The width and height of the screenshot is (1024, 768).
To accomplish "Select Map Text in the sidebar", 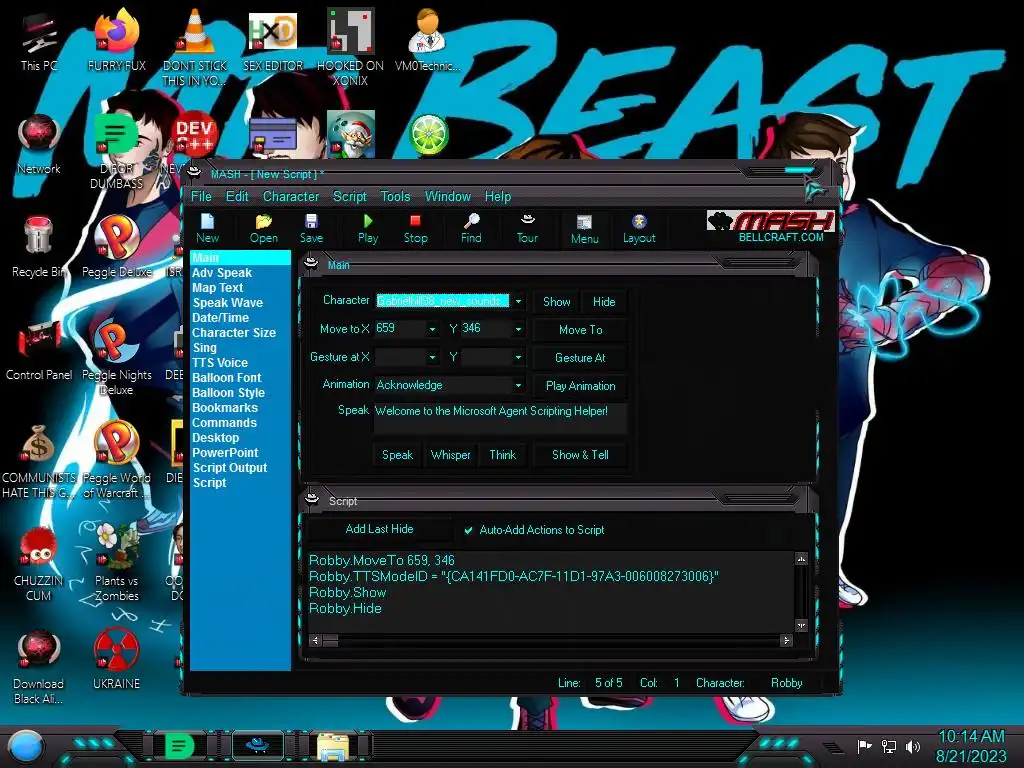I will pyautogui.click(x=217, y=288).
